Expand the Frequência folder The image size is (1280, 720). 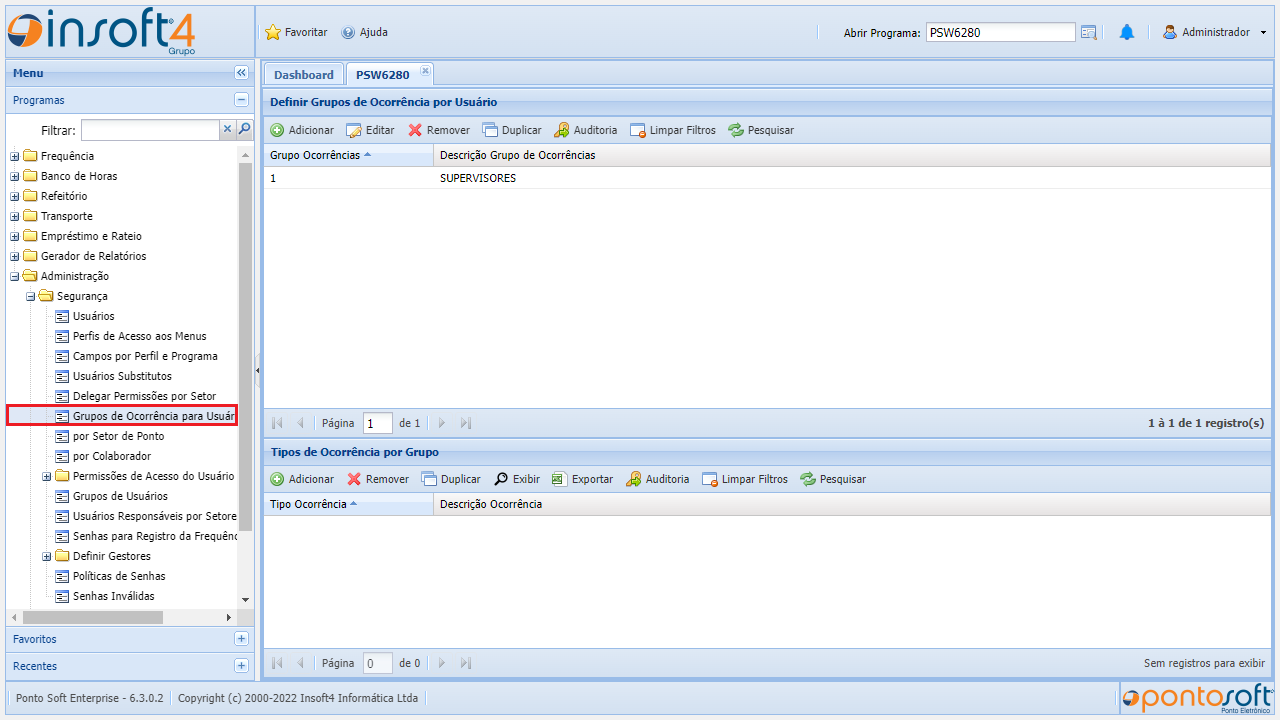(15, 156)
